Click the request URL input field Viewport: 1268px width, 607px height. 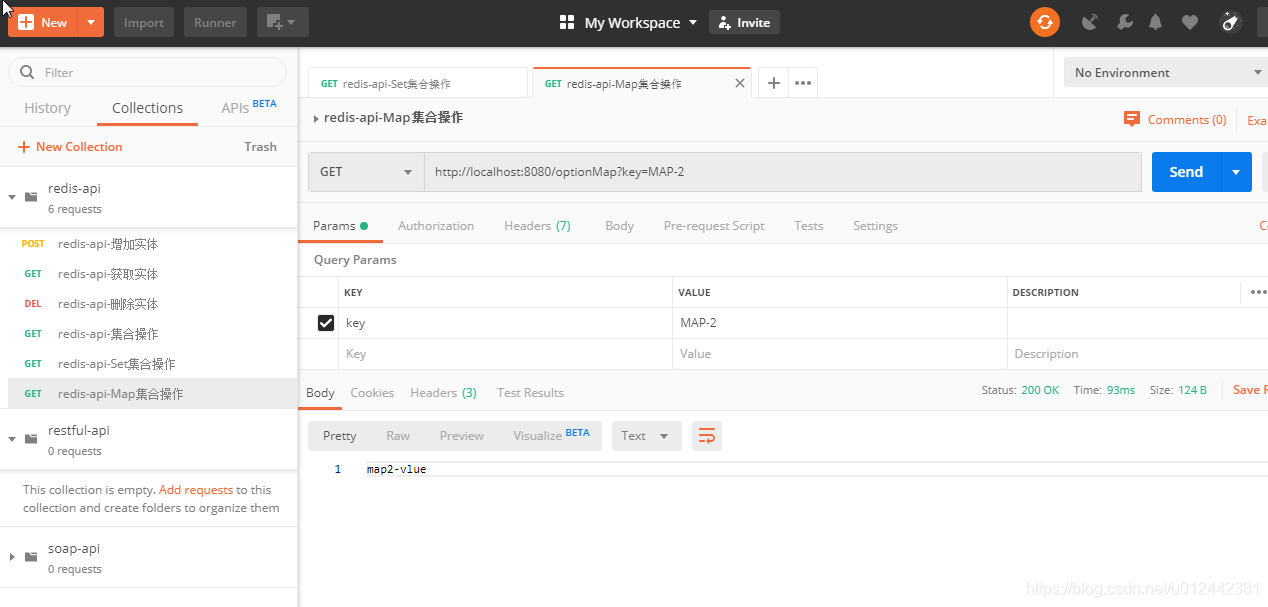783,171
